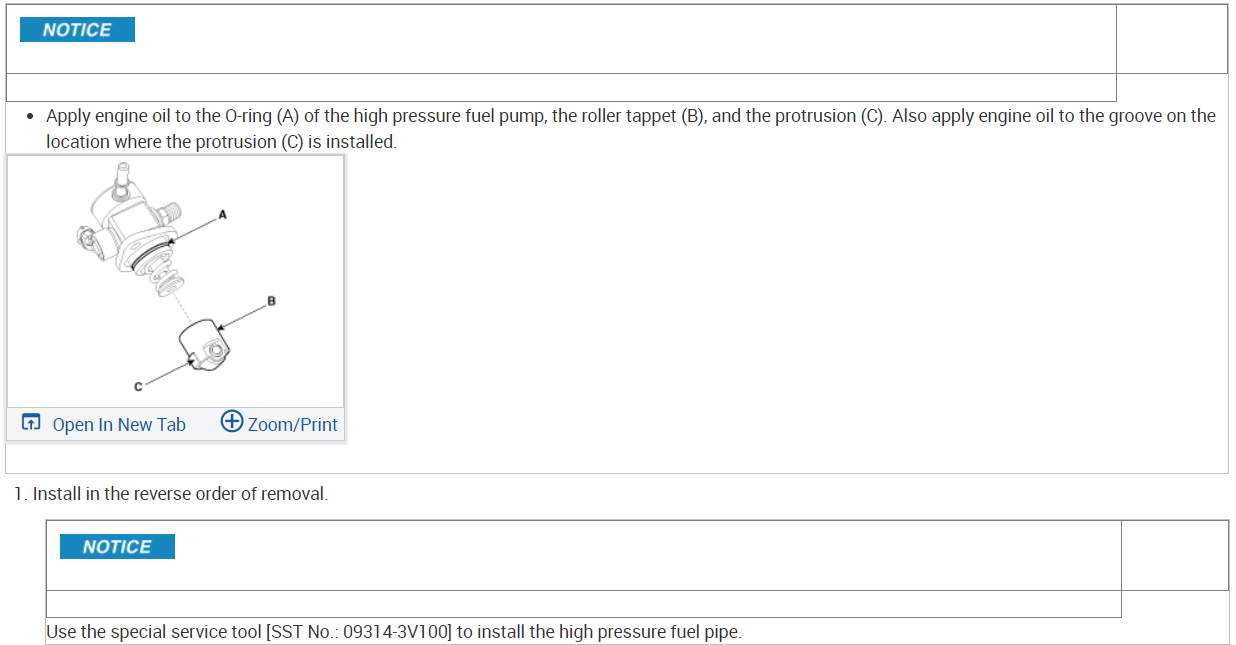
Task: Click the blank row beneath the top NOTICE
Action: (x=560, y=87)
